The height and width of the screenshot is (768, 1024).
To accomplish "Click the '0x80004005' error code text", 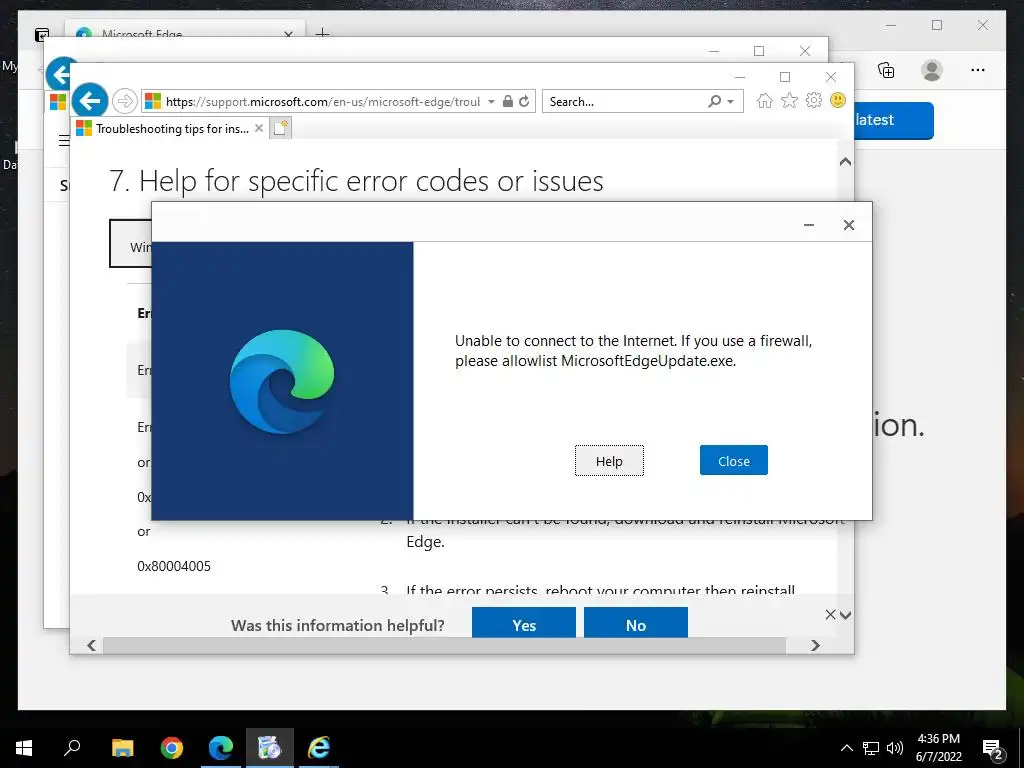I will 174,566.
